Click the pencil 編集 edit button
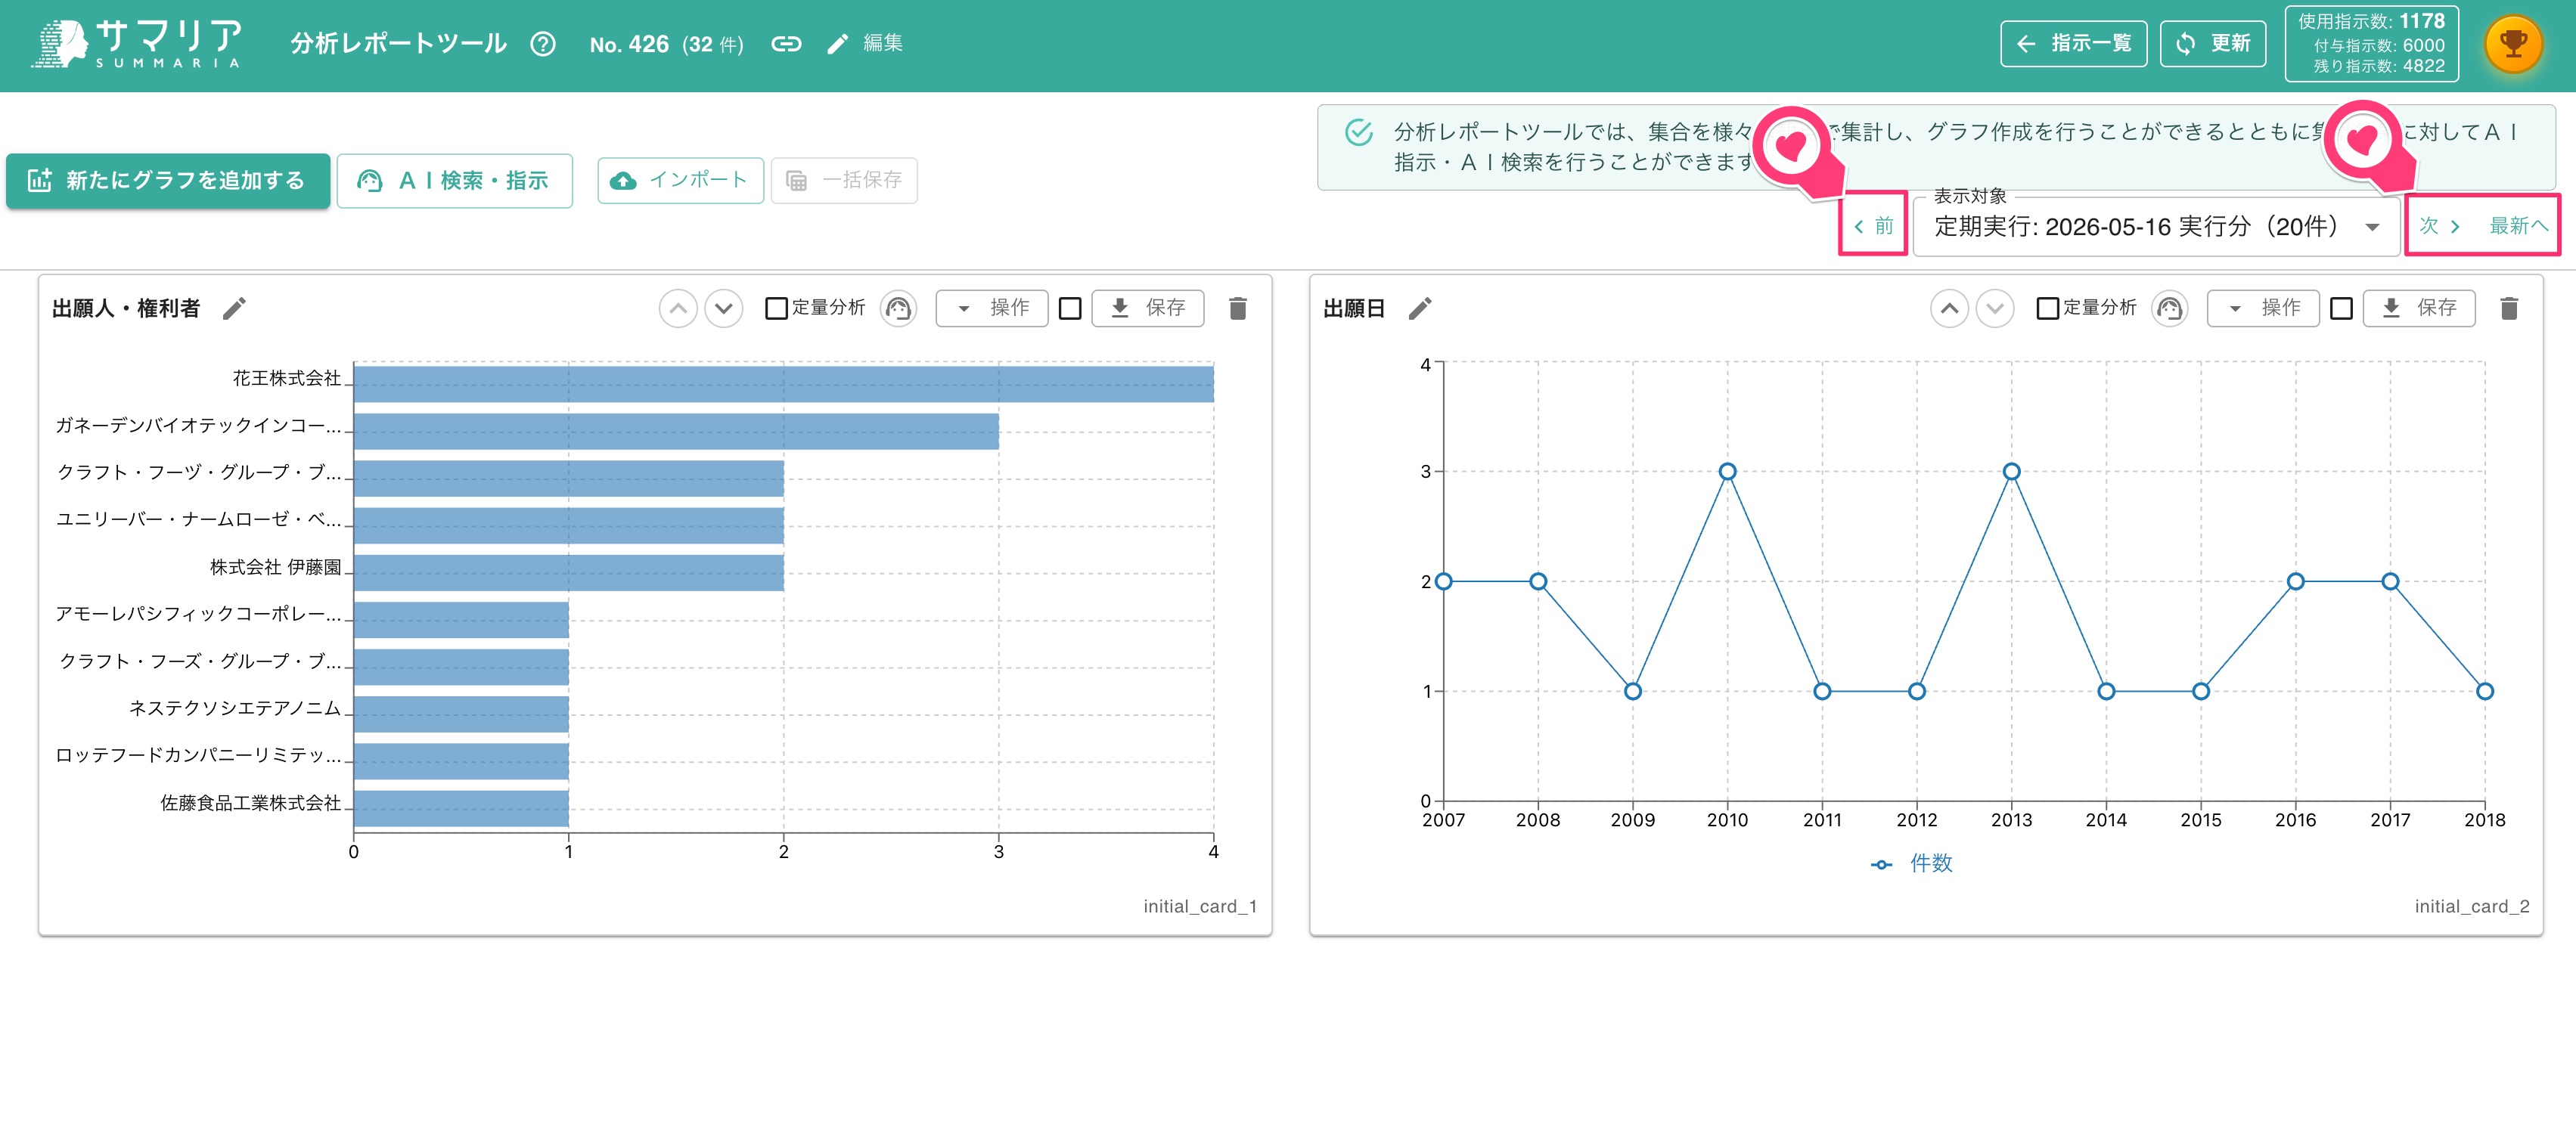The width and height of the screenshot is (2576, 1137). tap(866, 43)
